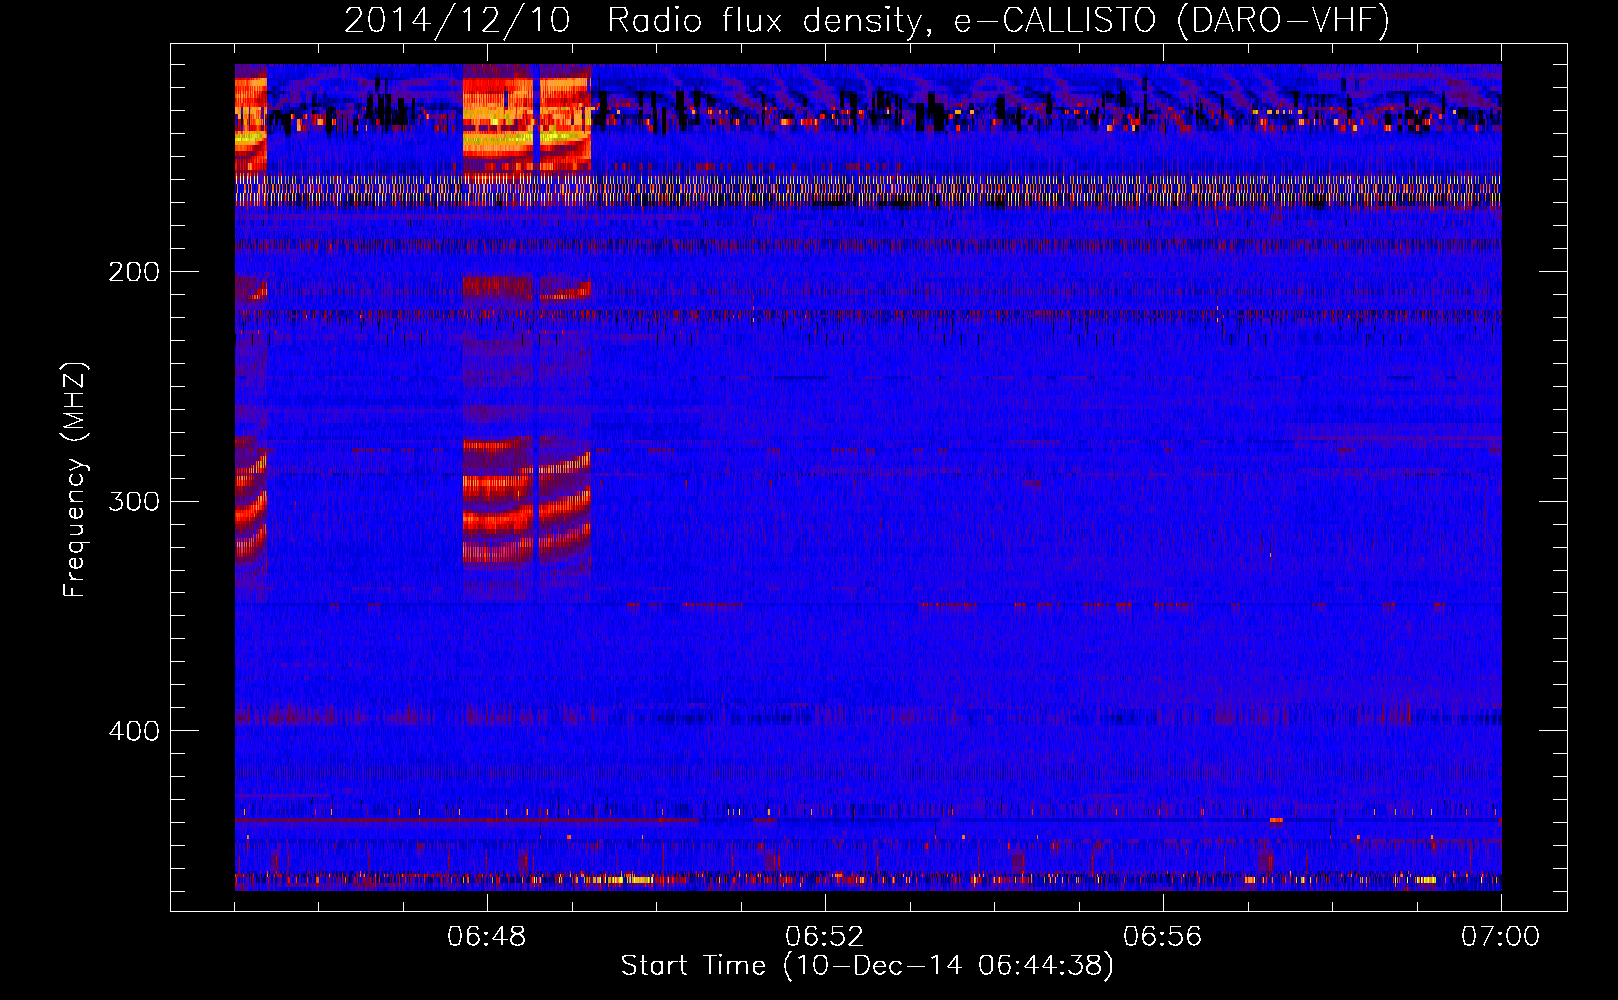Select the 07:00 time tick label

[x=1501, y=937]
